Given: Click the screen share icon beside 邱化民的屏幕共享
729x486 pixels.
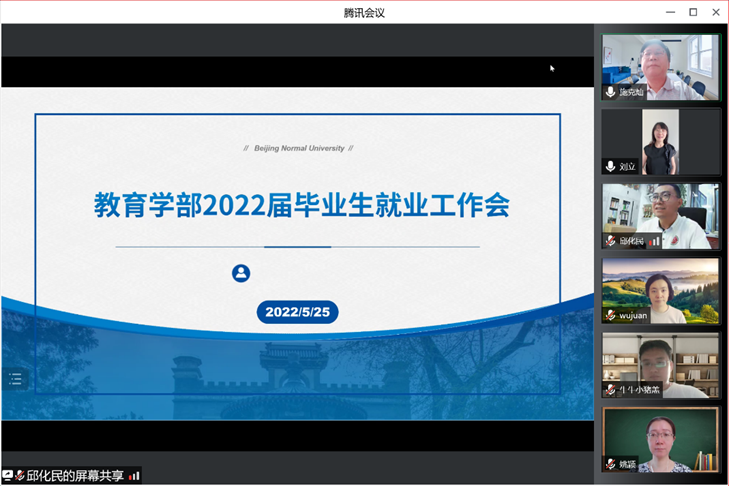Looking at the screenshot, I should (x=8, y=476).
